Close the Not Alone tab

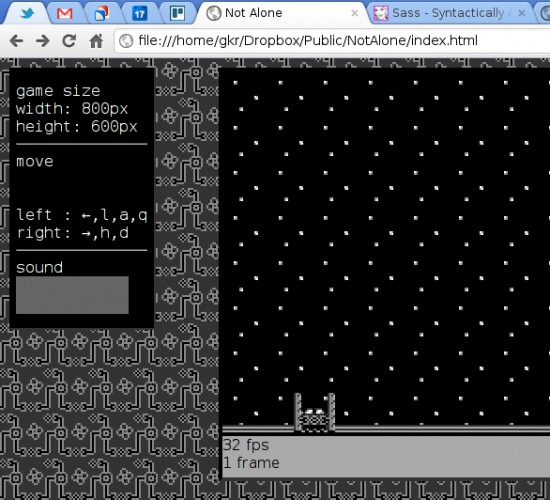point(355,13)
